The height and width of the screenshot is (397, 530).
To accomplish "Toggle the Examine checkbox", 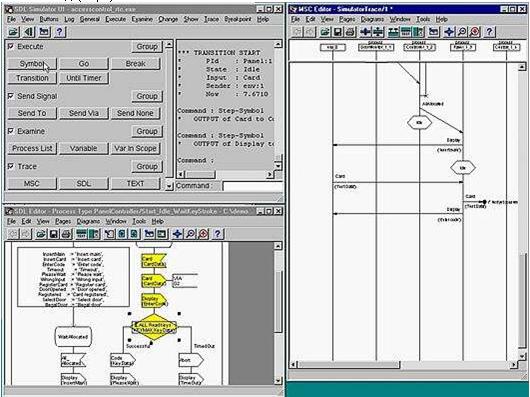I will pyautogui.click(x=11, y=131).
